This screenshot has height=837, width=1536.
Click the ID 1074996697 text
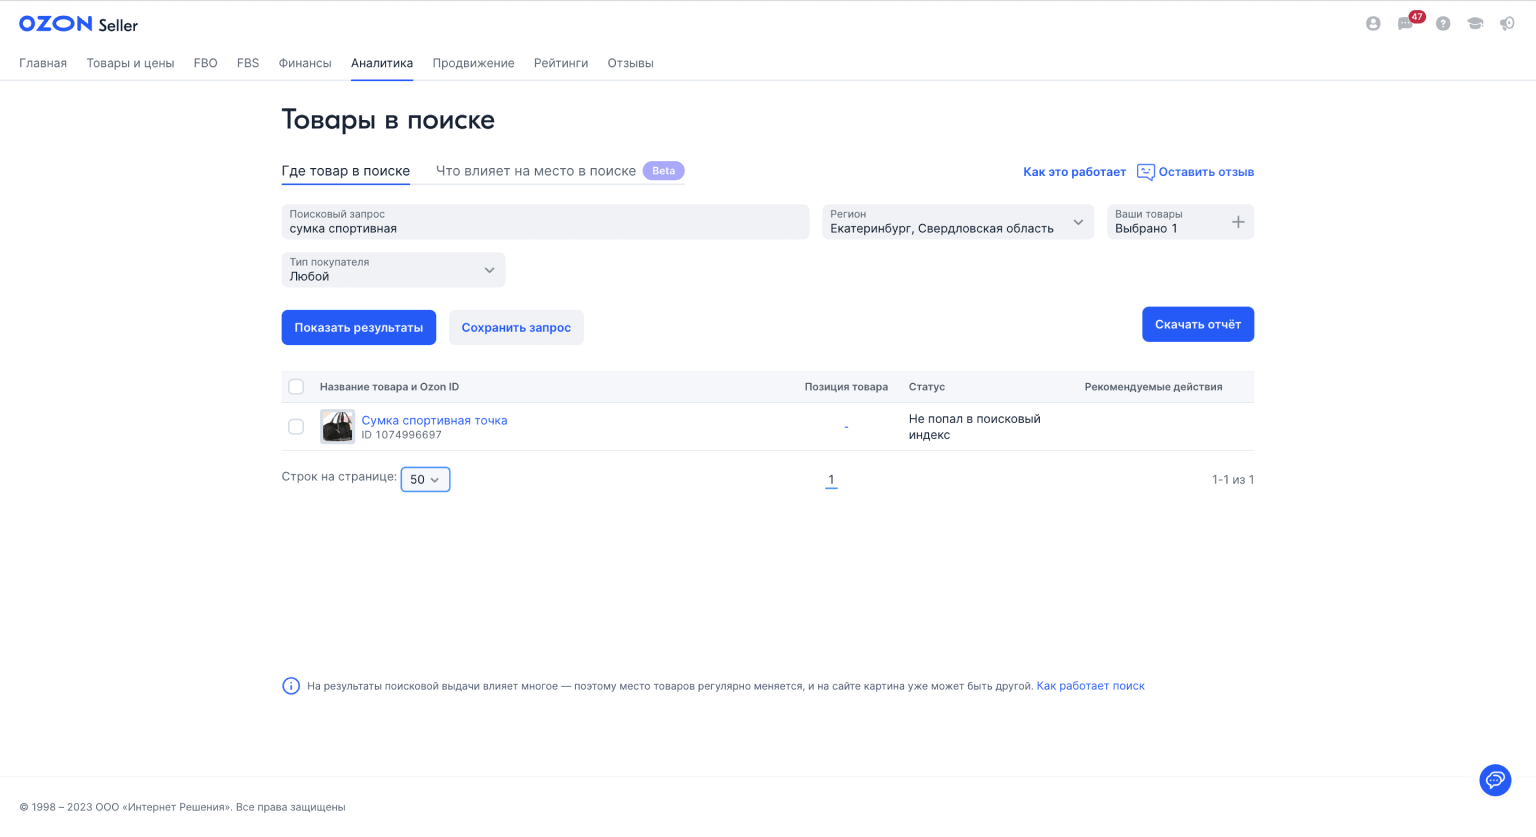401,435
